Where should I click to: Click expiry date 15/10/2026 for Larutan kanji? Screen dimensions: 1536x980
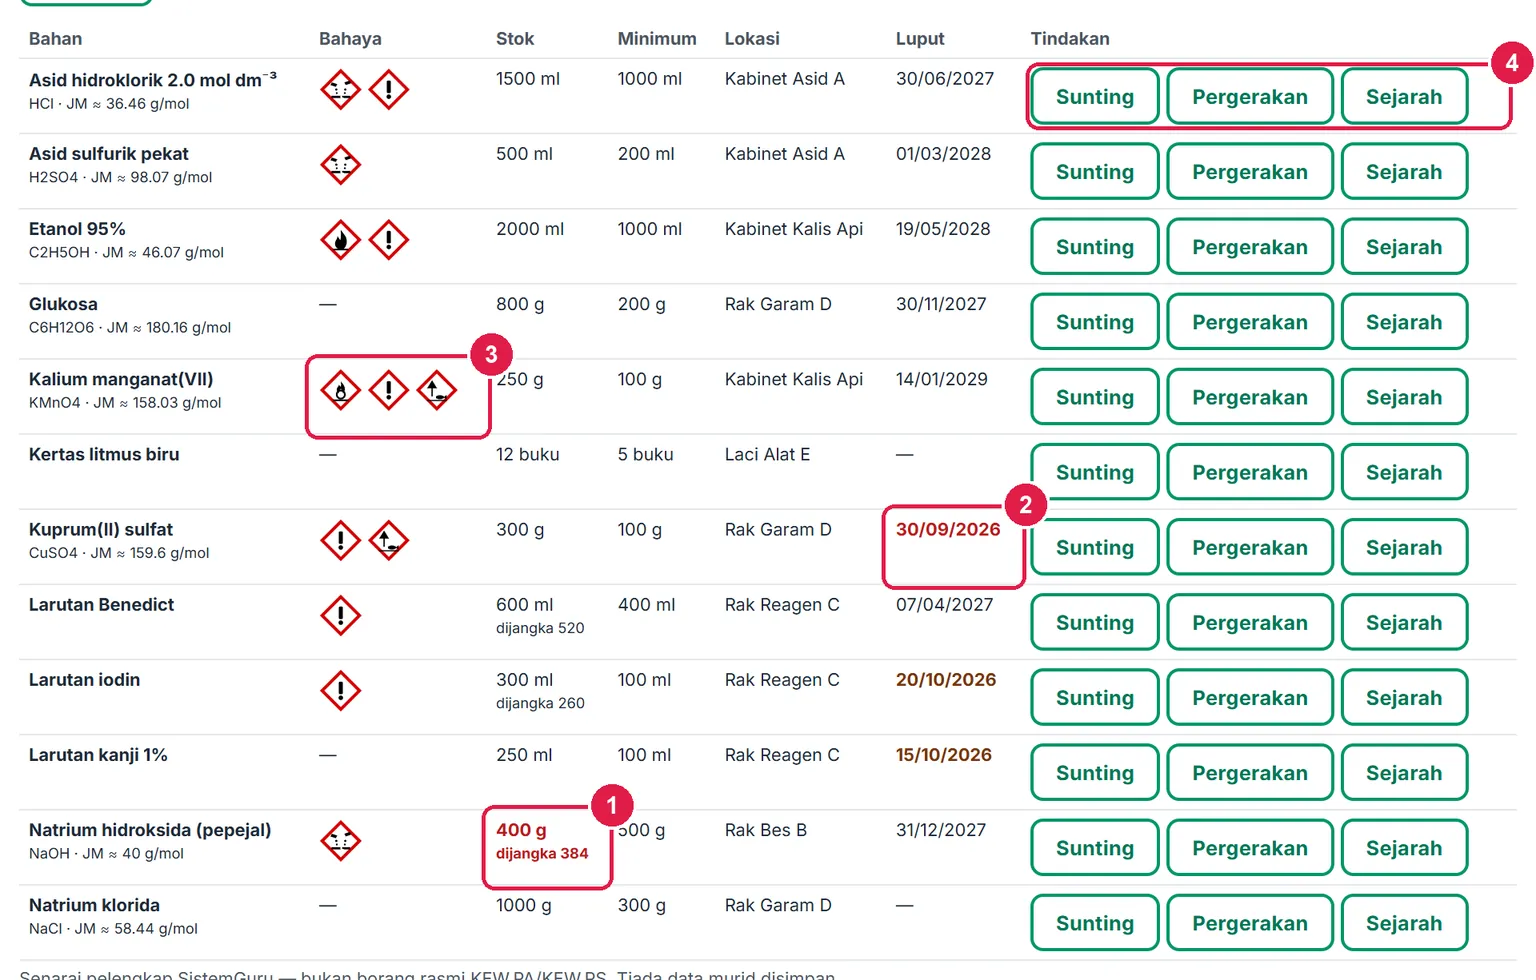coord(944,755)
